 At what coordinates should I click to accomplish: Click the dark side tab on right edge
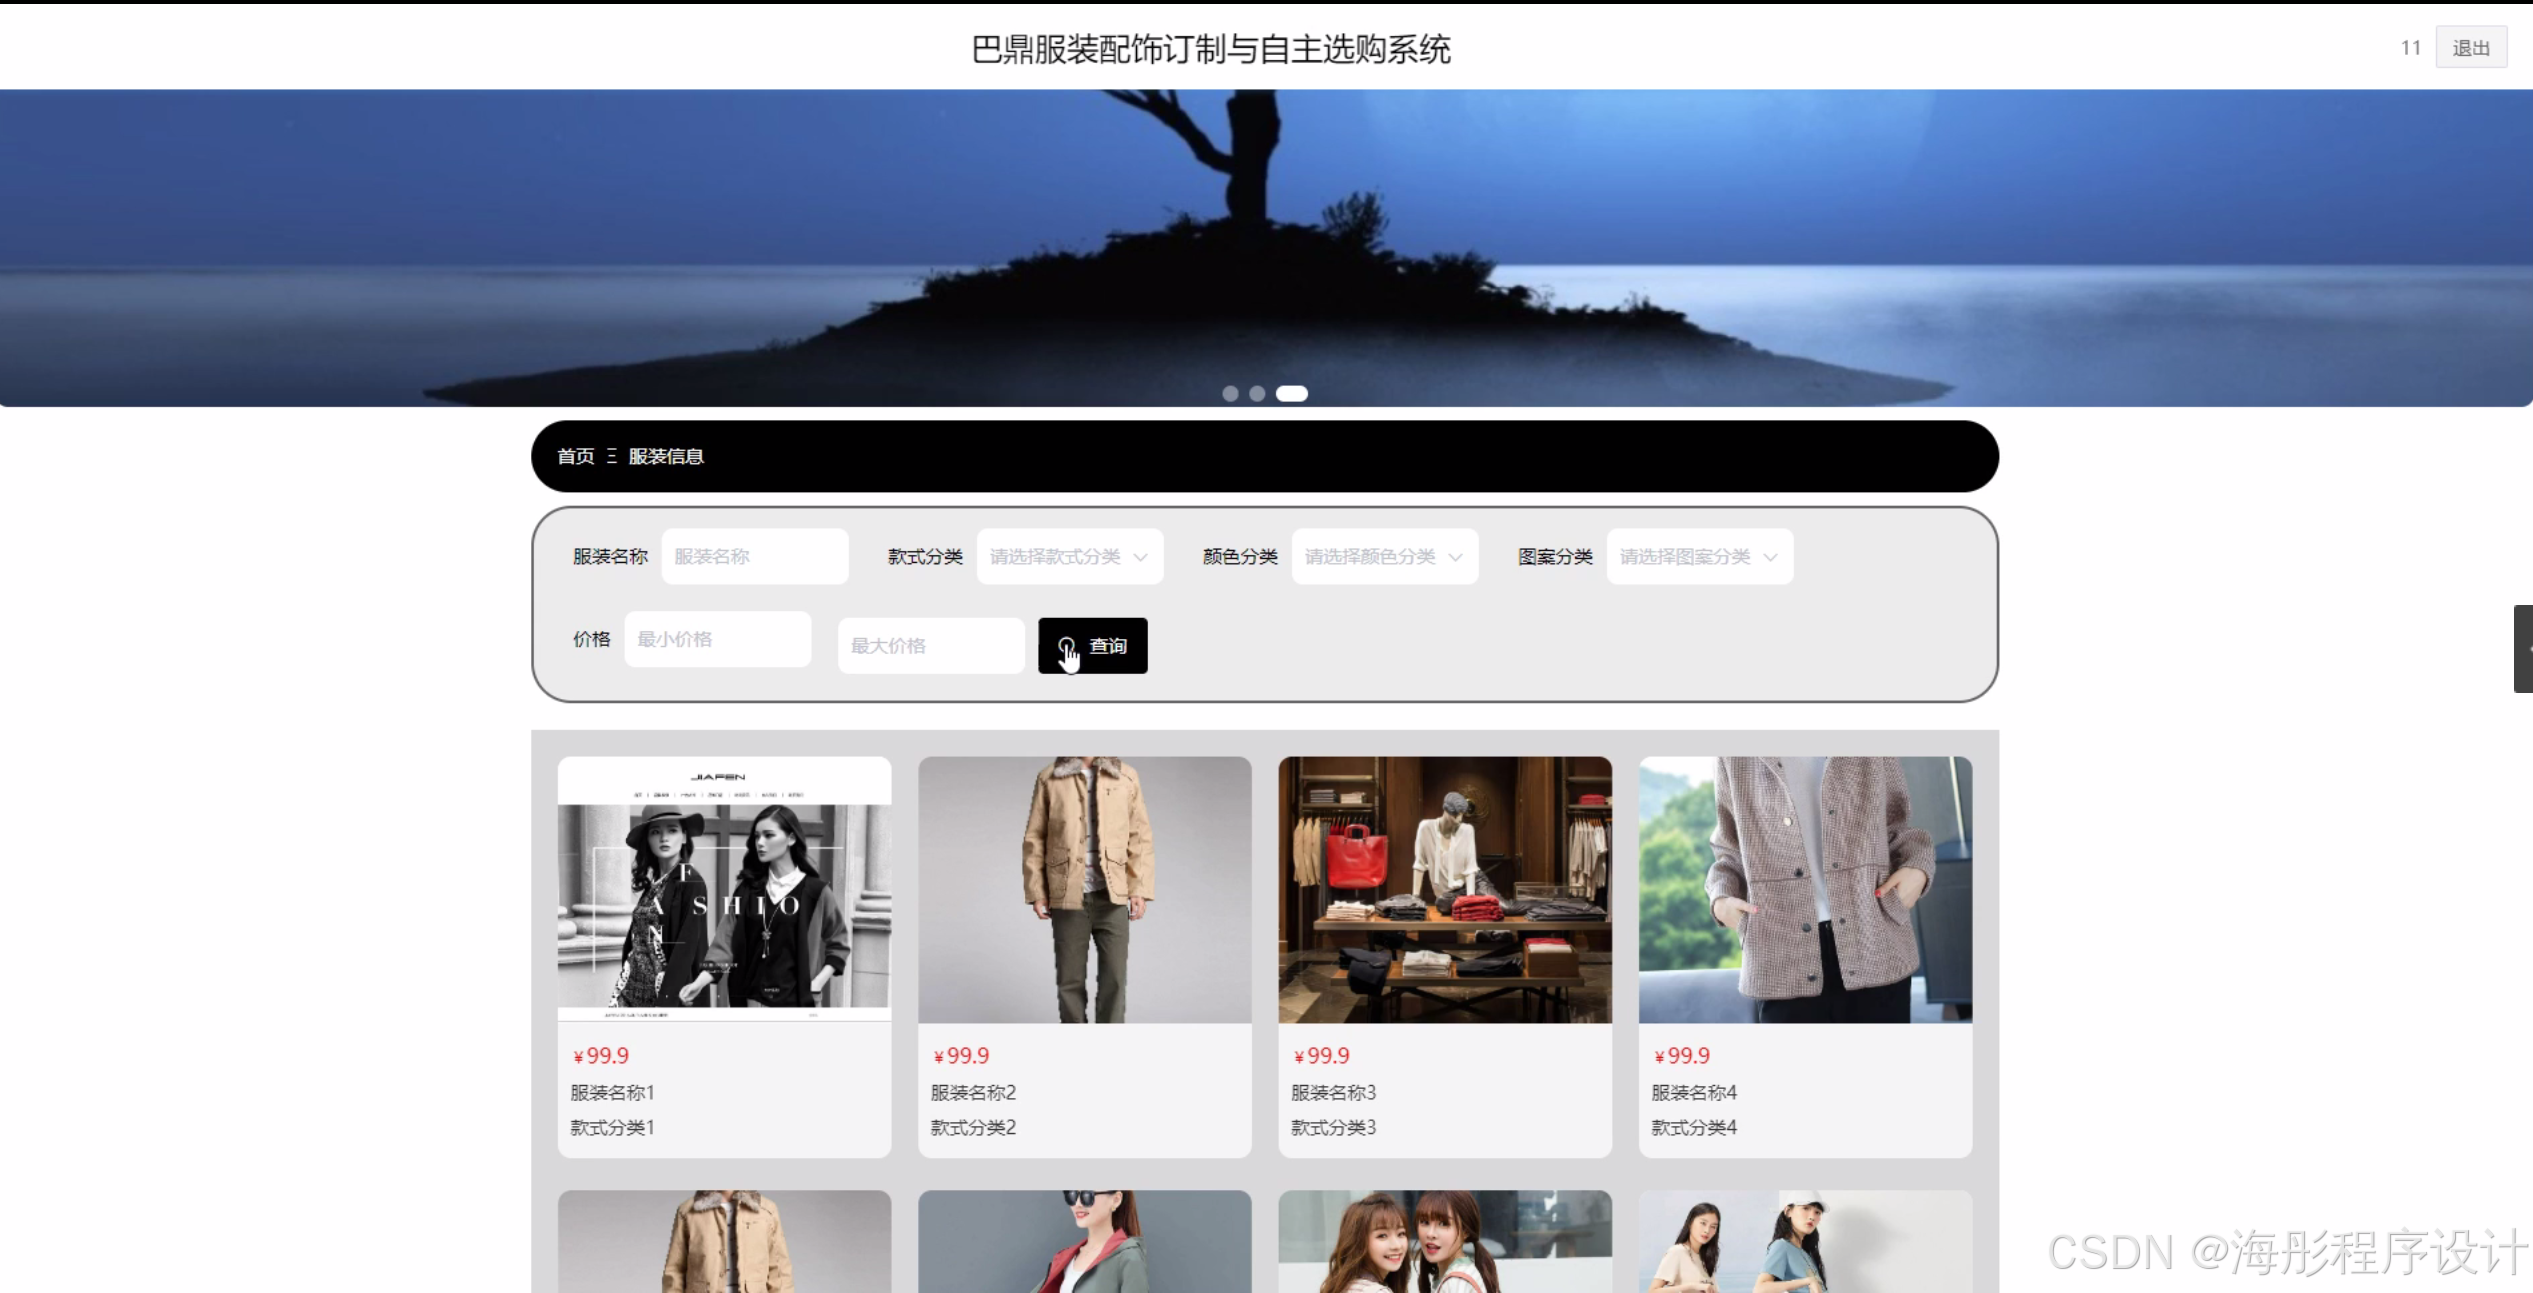tap(2523, 648)
